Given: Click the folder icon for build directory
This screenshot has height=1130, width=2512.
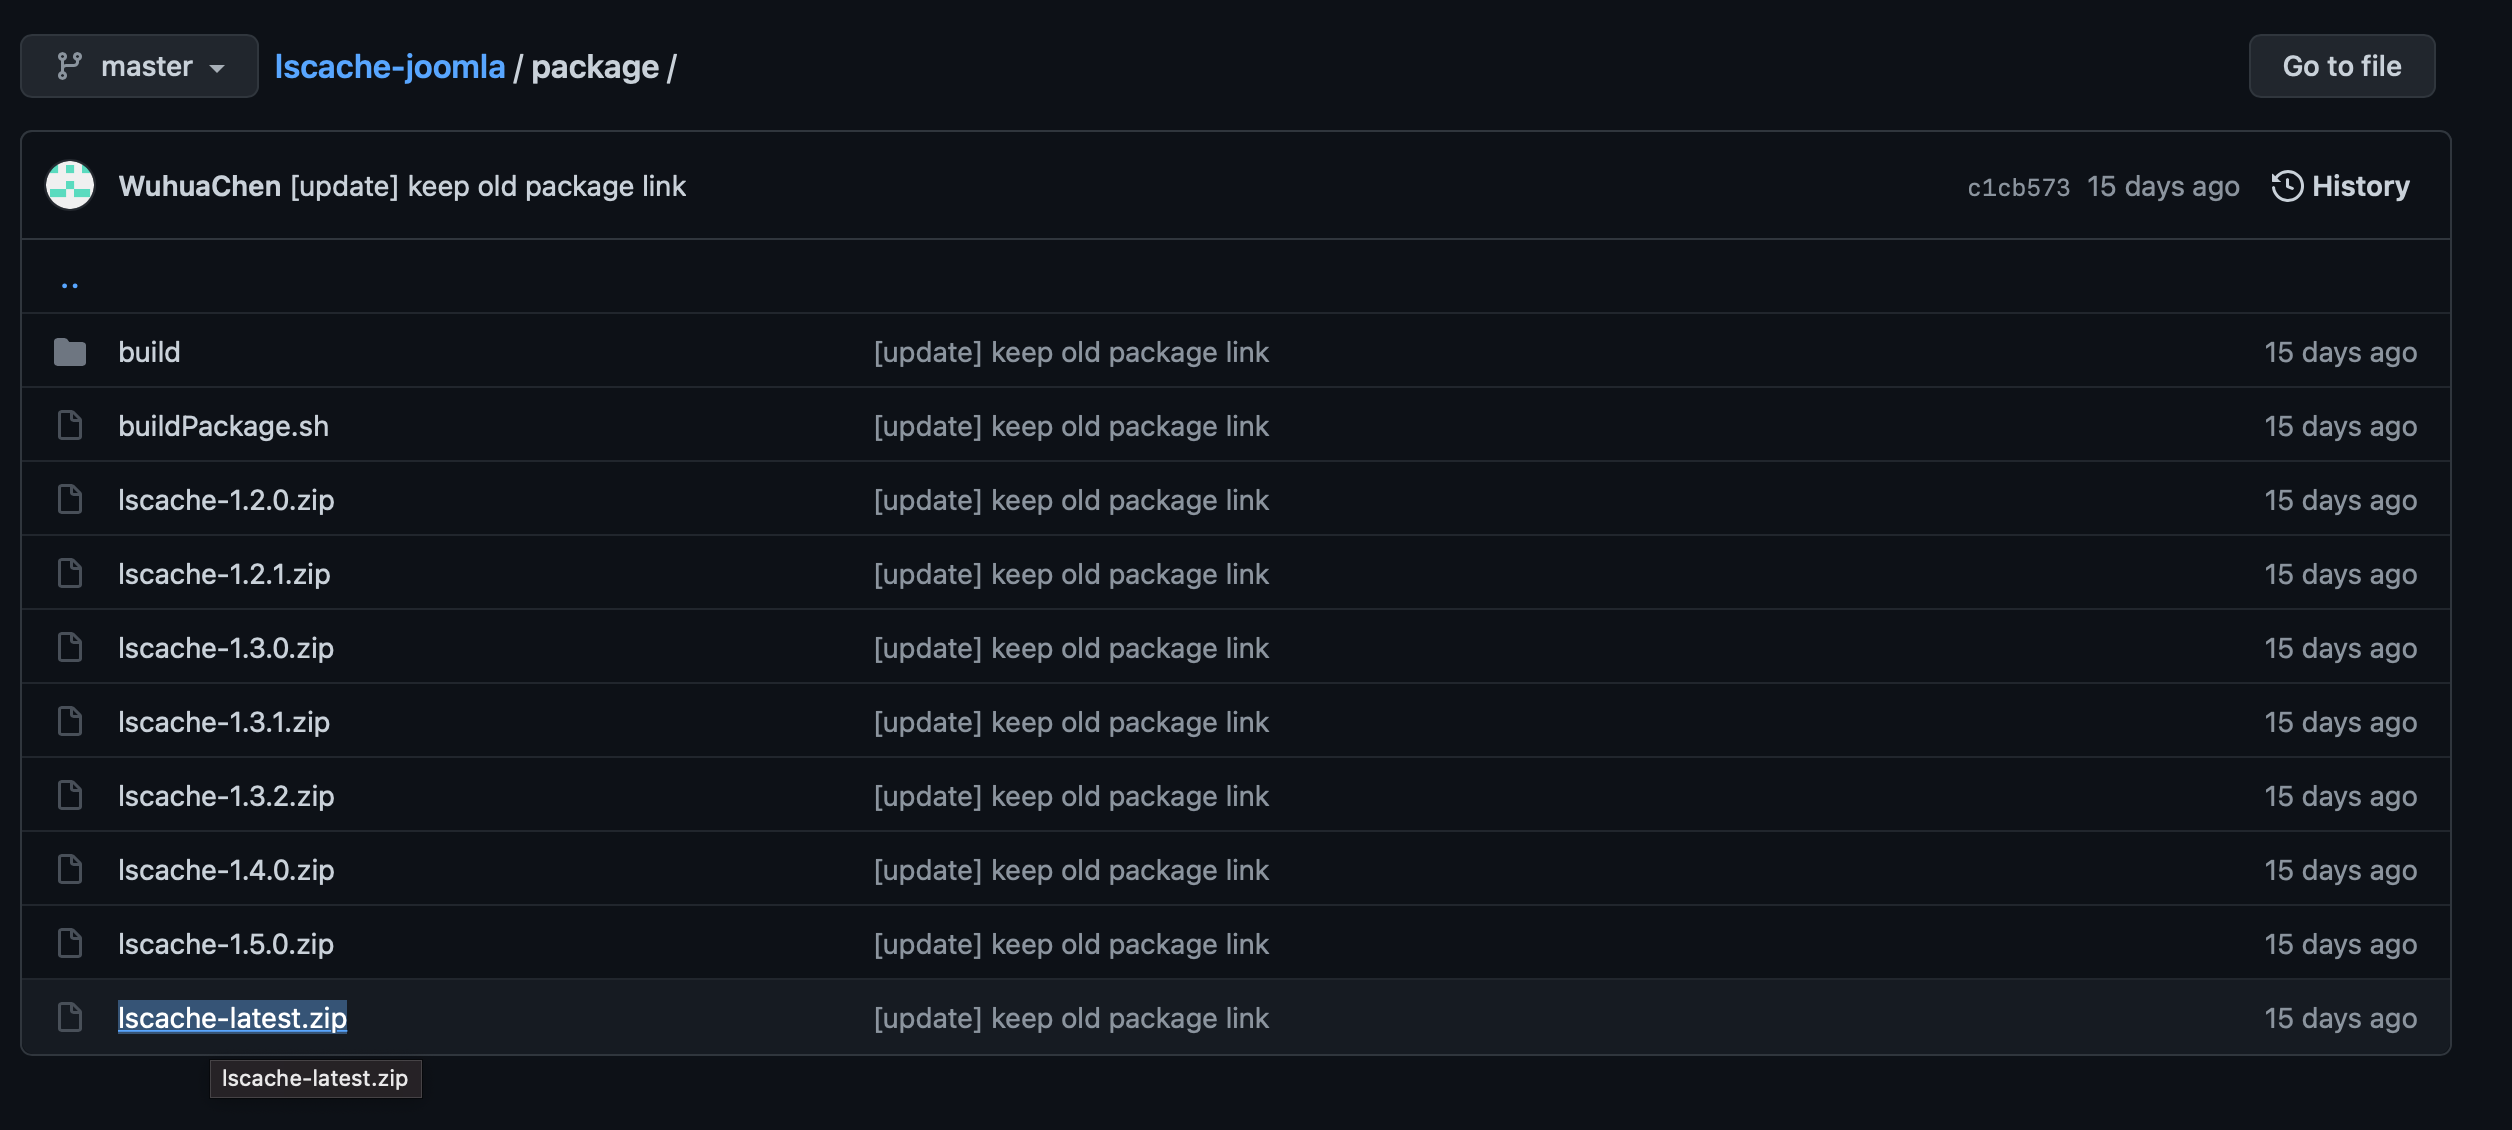Looking at the screenshot, I should click(69, 349).
